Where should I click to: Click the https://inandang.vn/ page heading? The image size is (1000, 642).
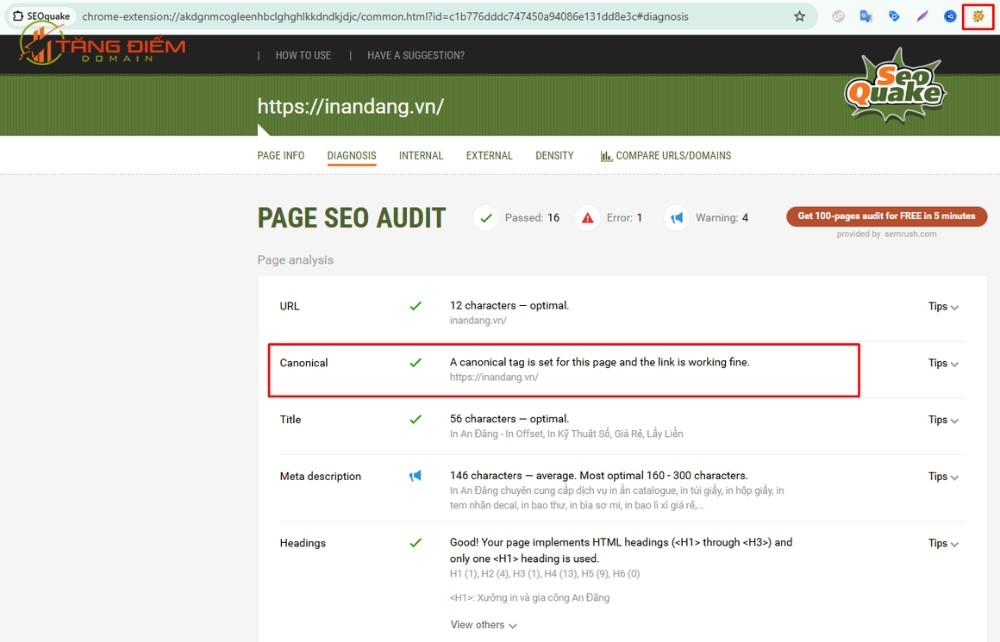[x=351, y=106]
